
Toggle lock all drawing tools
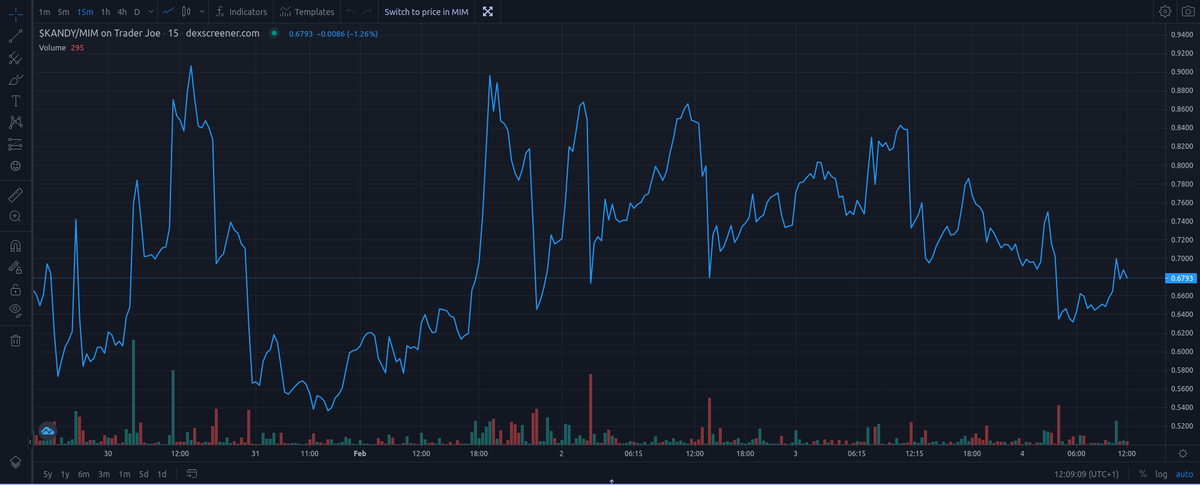pos(15,289)
